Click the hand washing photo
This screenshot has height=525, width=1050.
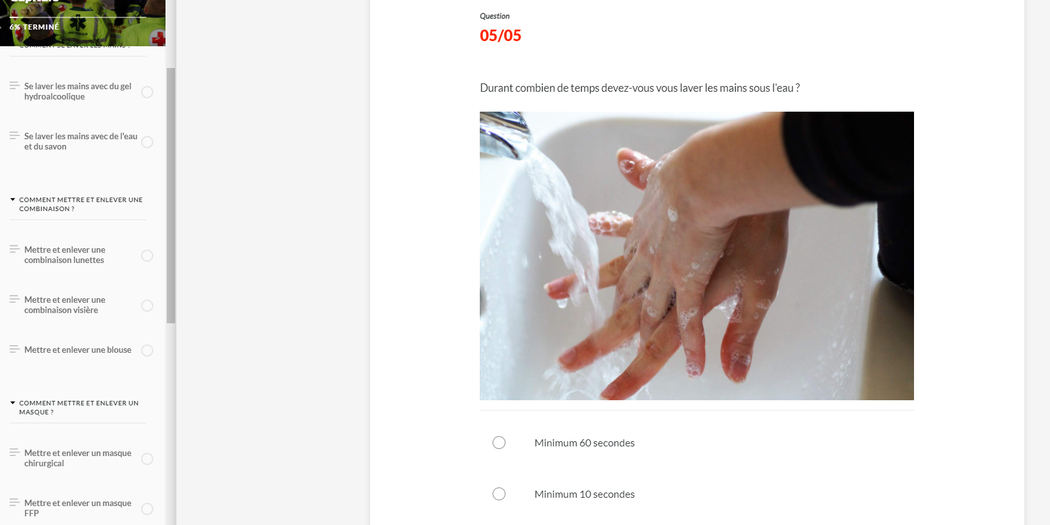[x=696, y=256]
